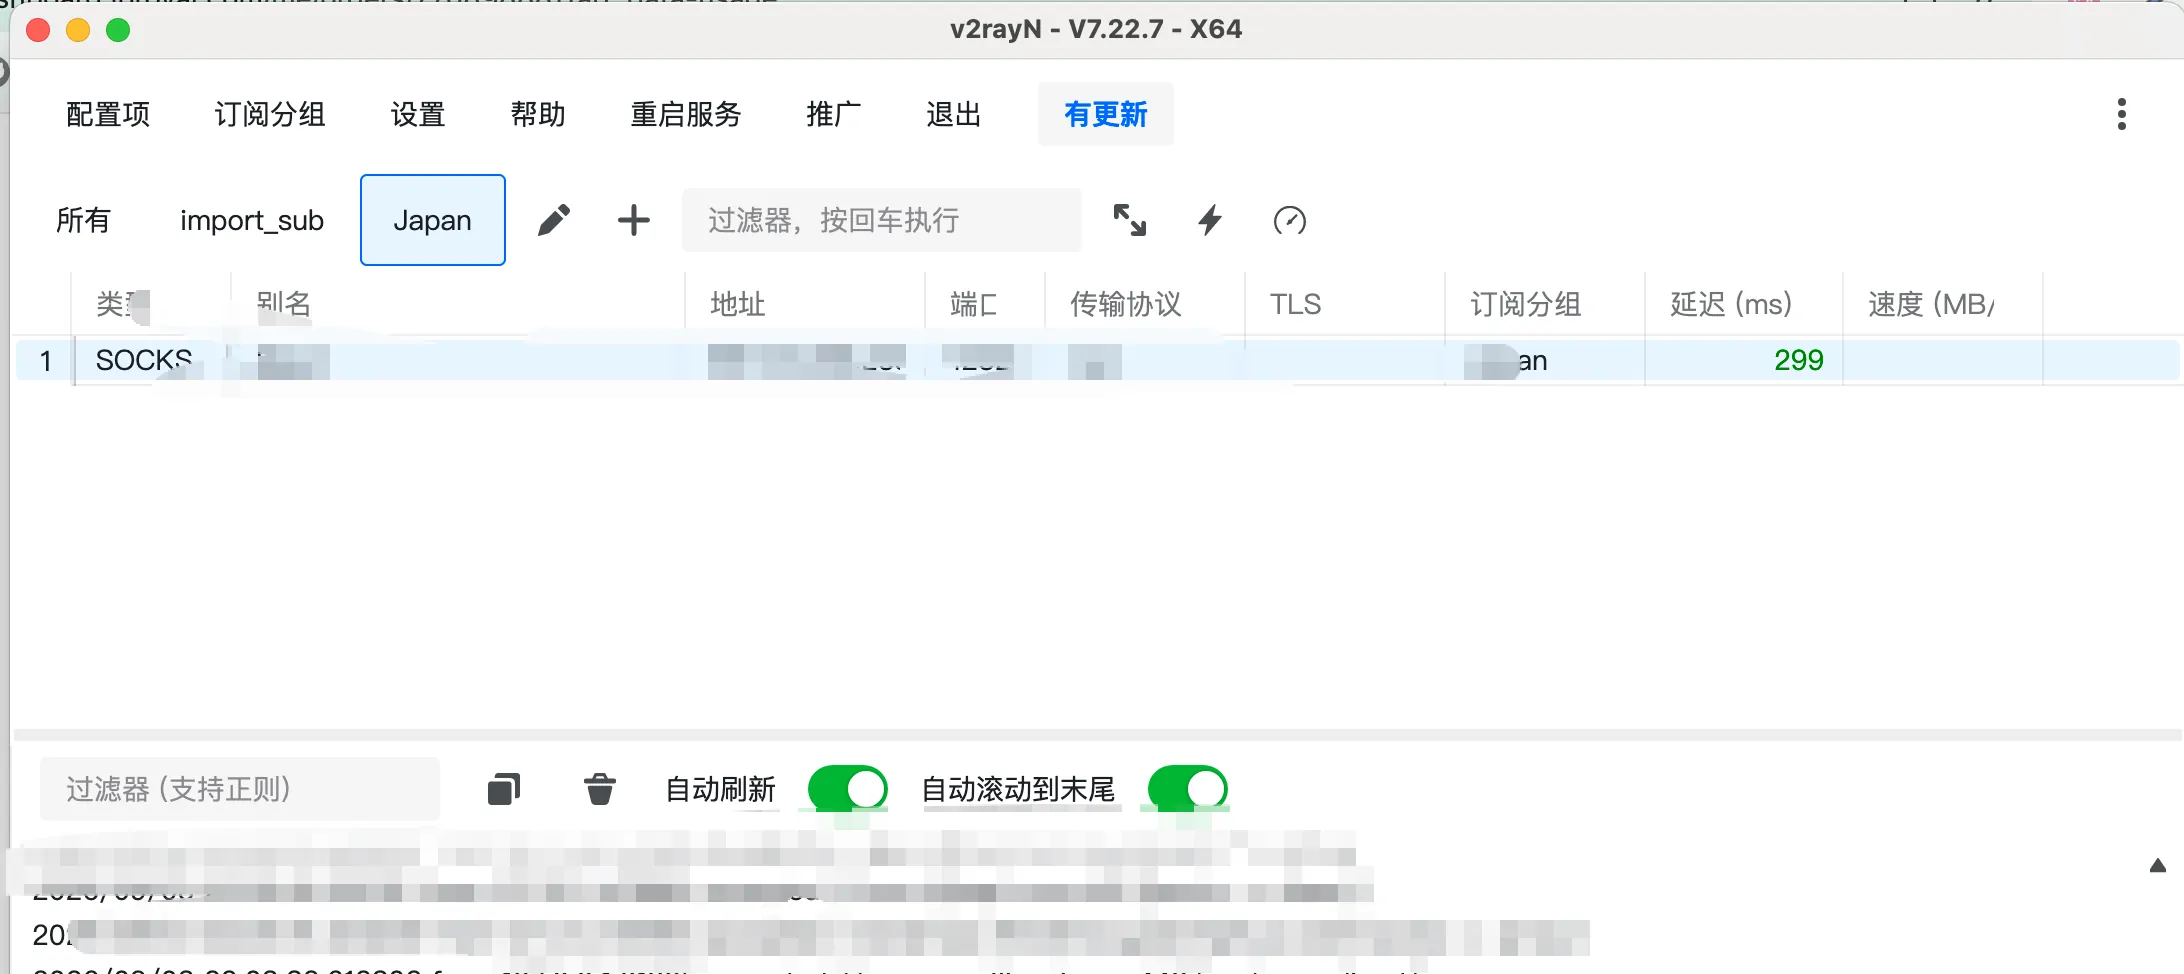Switch to the 所有 group tab
Screen dimensions: 2184x974
coord(83,220)
